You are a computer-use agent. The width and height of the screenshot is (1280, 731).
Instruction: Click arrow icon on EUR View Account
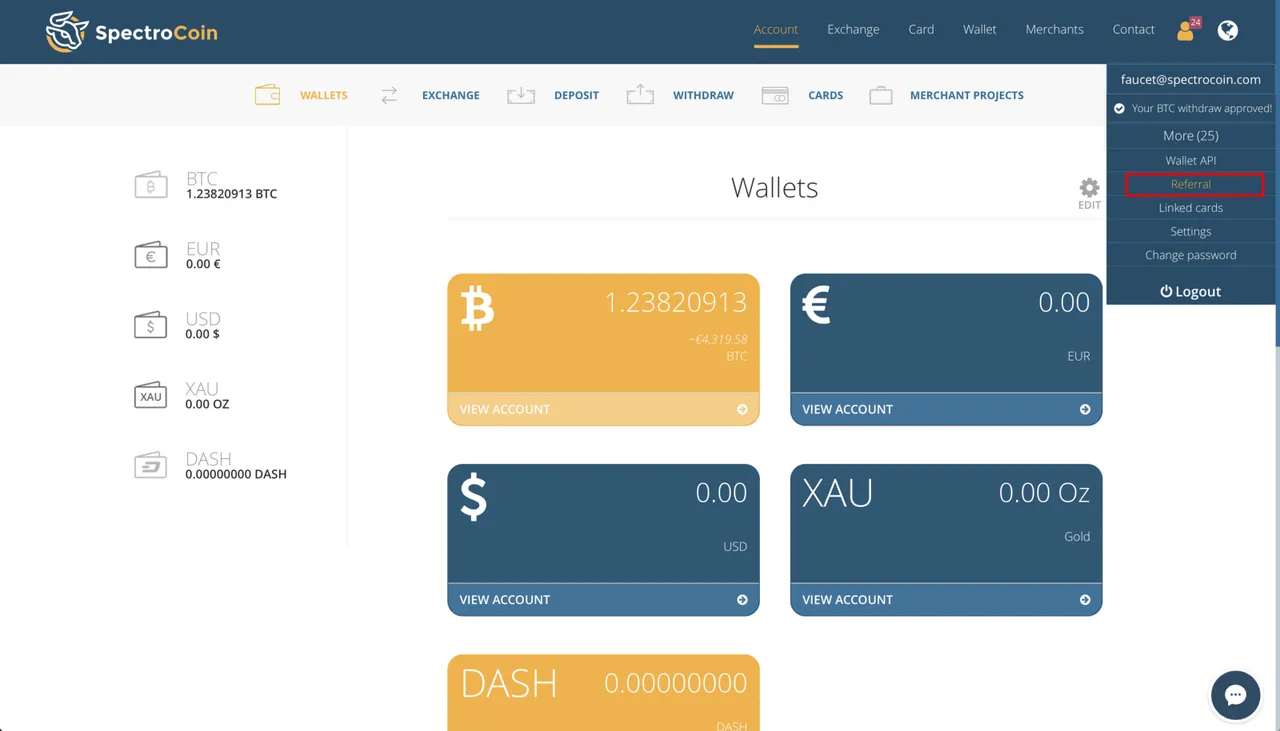click(x=1085, y=409)
